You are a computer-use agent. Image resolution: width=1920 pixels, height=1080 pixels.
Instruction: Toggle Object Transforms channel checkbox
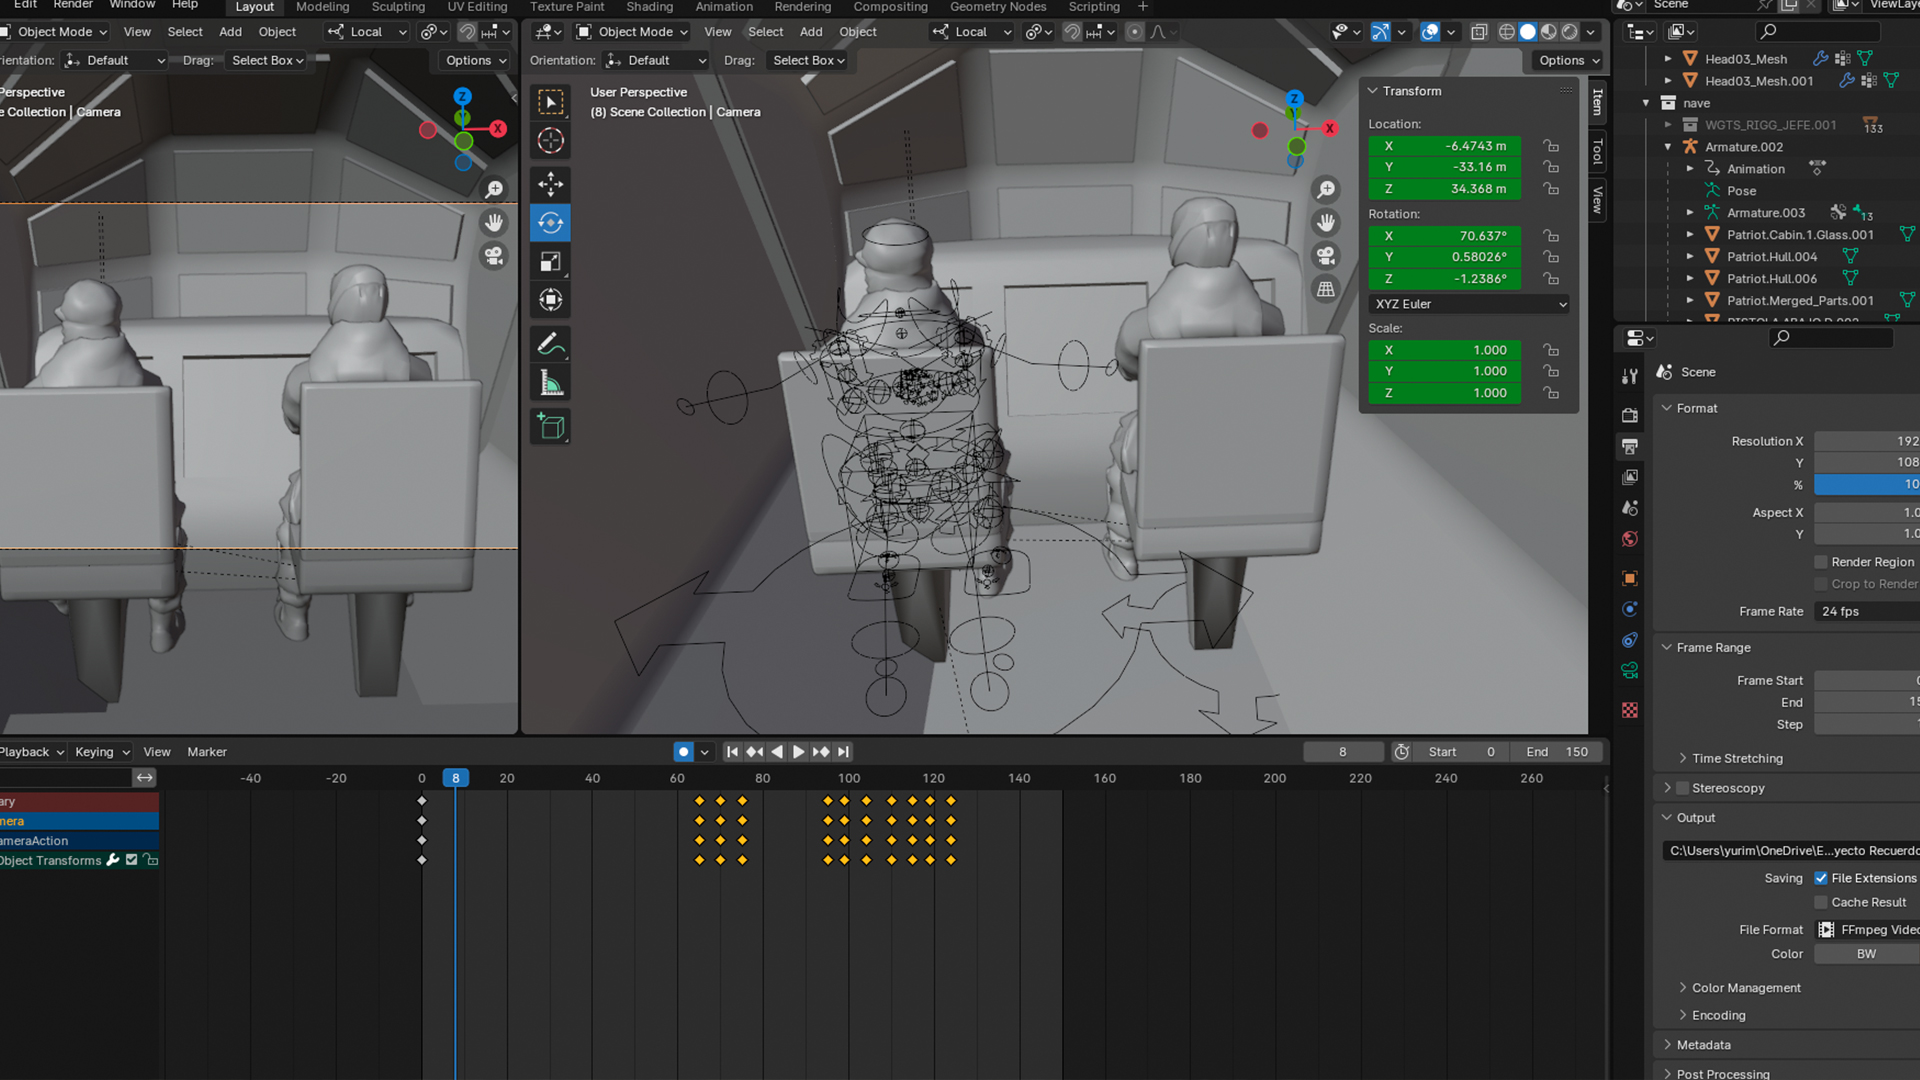131,860
